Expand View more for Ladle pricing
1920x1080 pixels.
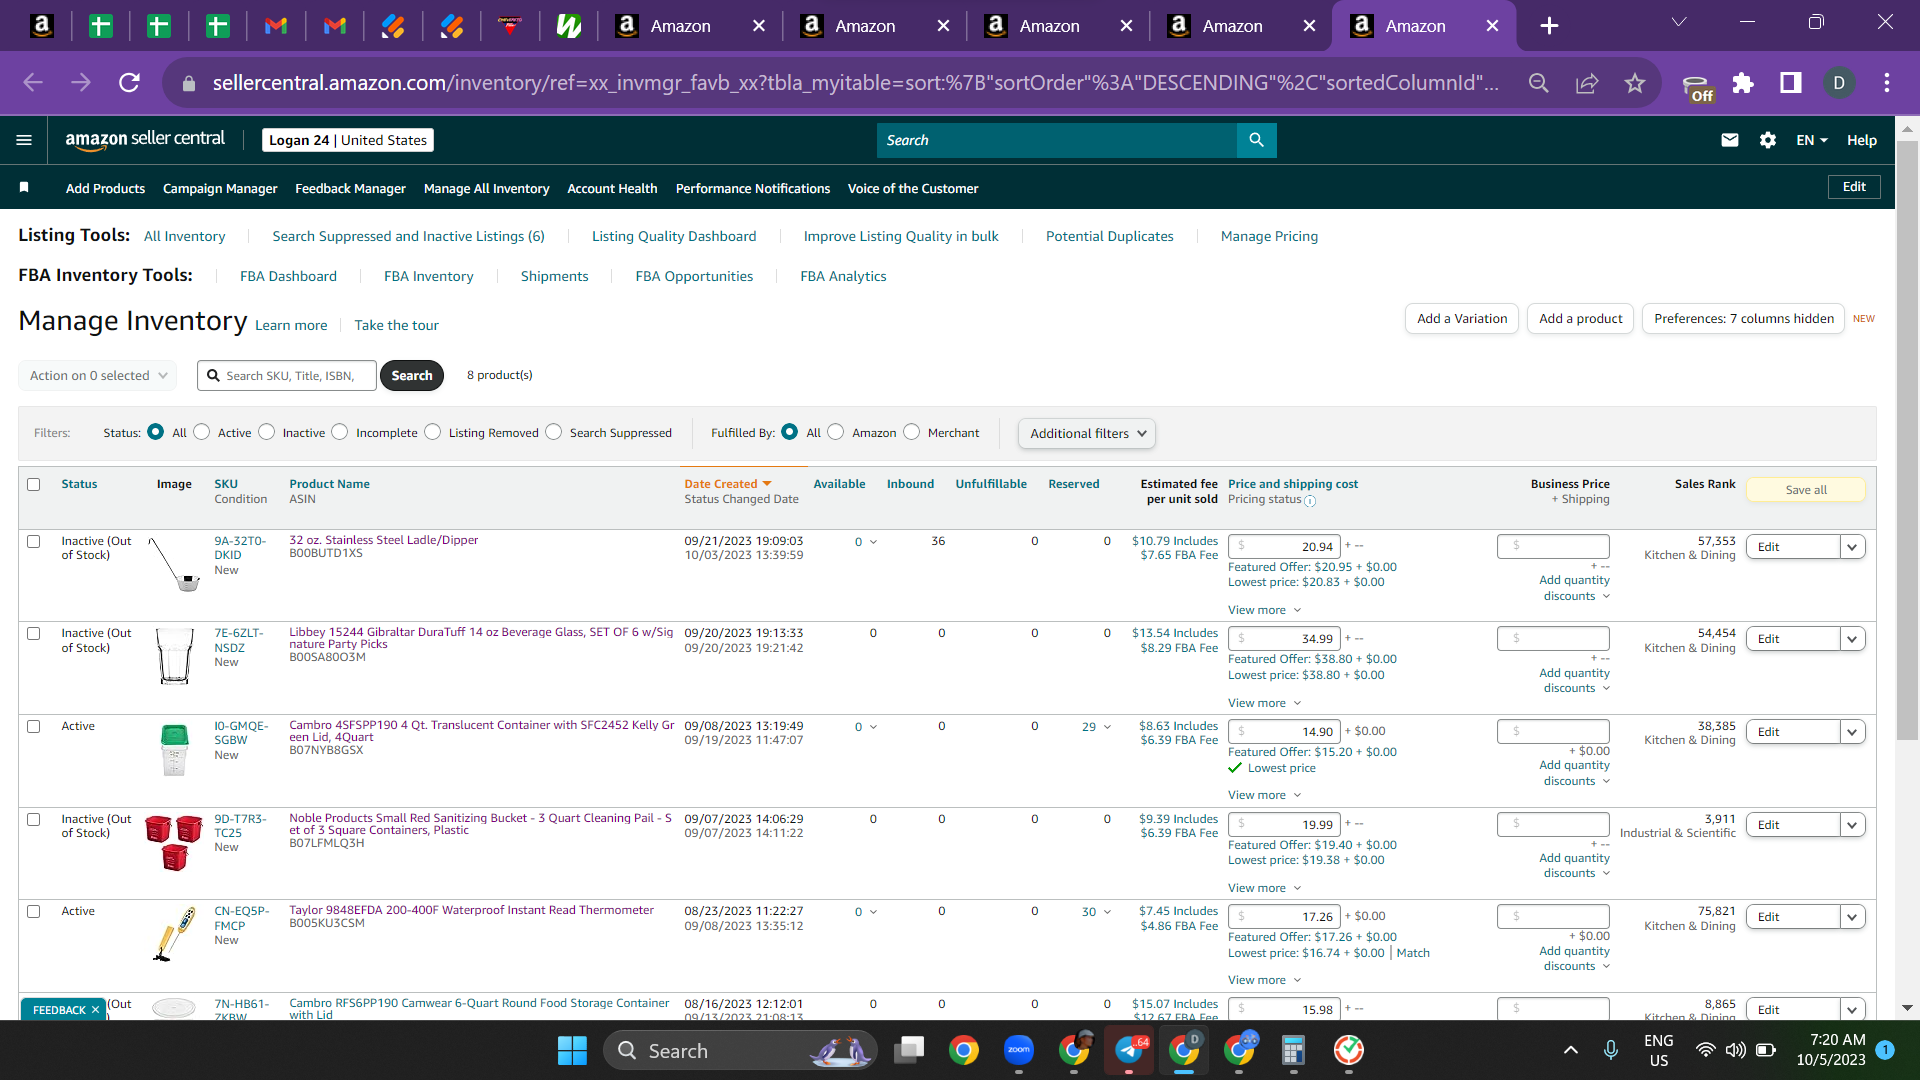pyautogui.click(x=1264, y=611)
